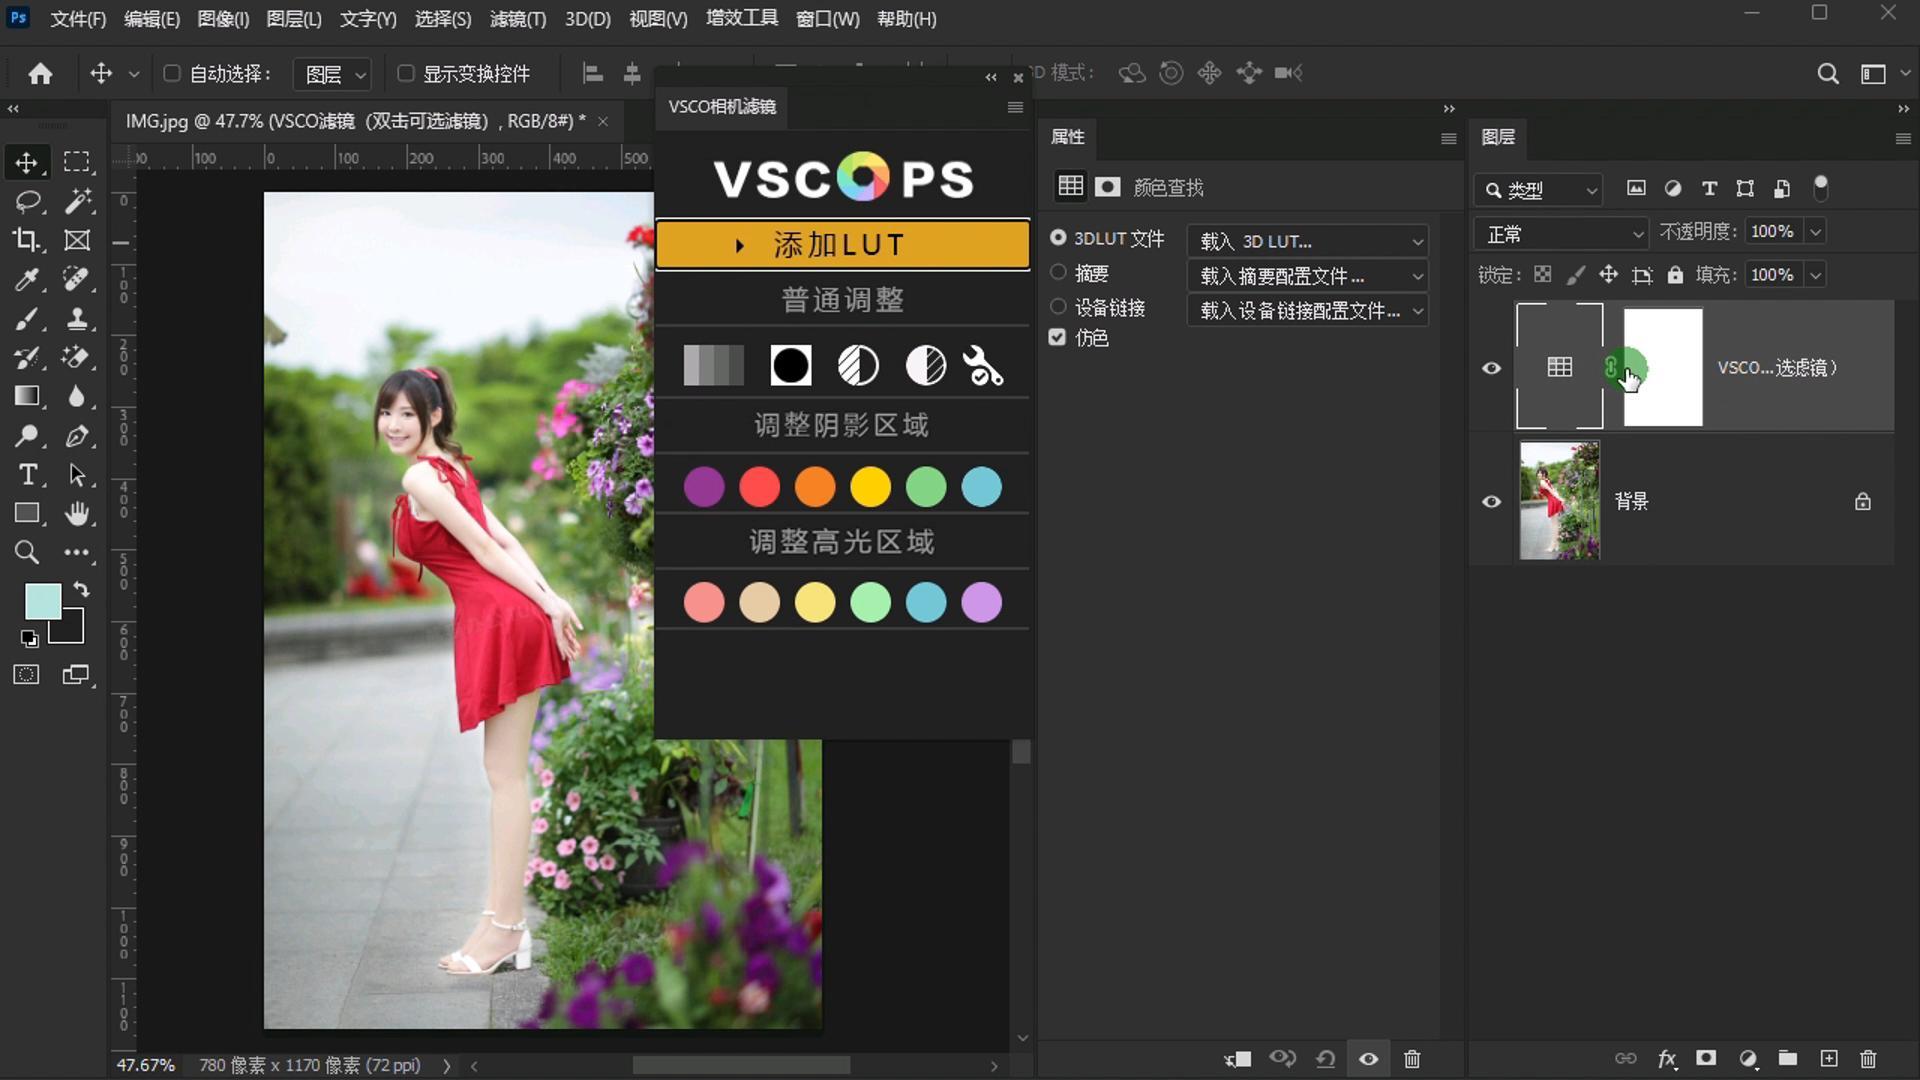Select the Blur tool
Image resolution: width=1920 pixels, height=1080 pixels.
tap(77, 396)
